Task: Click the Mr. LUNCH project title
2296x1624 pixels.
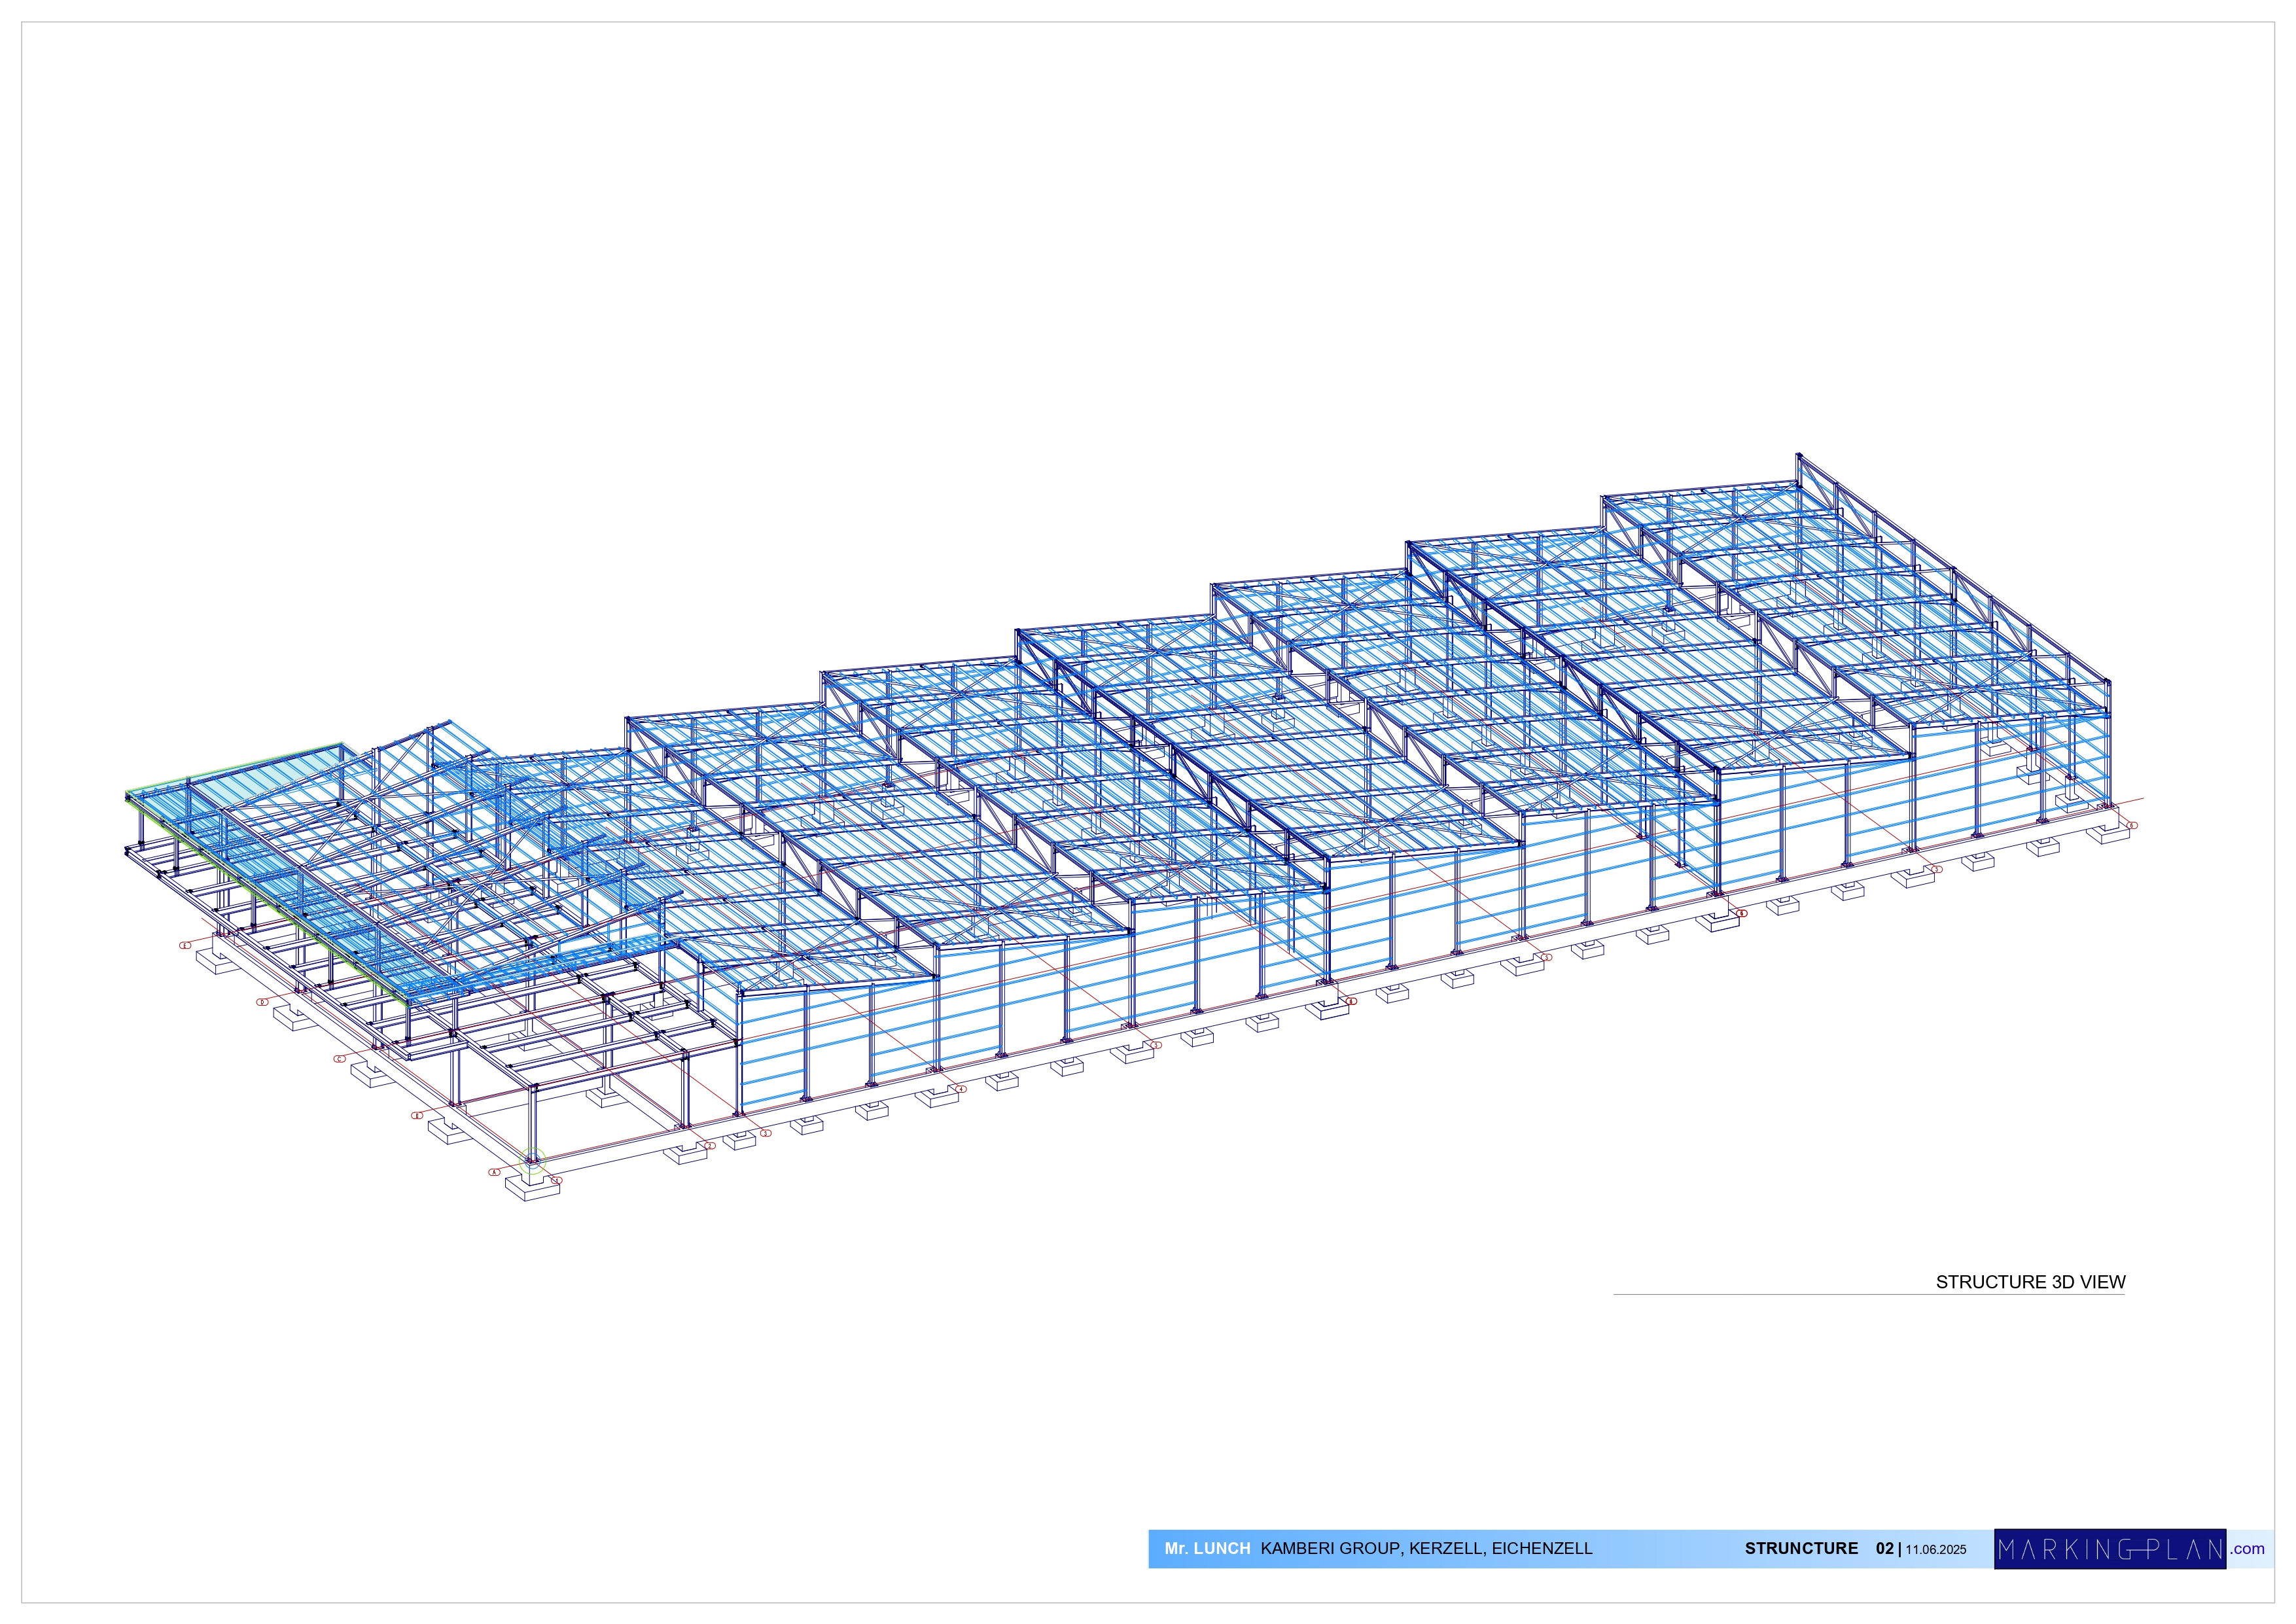Action: 1207,1549
